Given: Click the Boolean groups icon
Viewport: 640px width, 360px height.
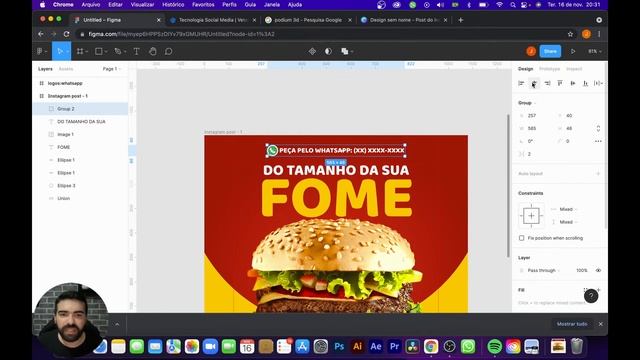Looking at the screenshot, I should [x=345, y=51].
